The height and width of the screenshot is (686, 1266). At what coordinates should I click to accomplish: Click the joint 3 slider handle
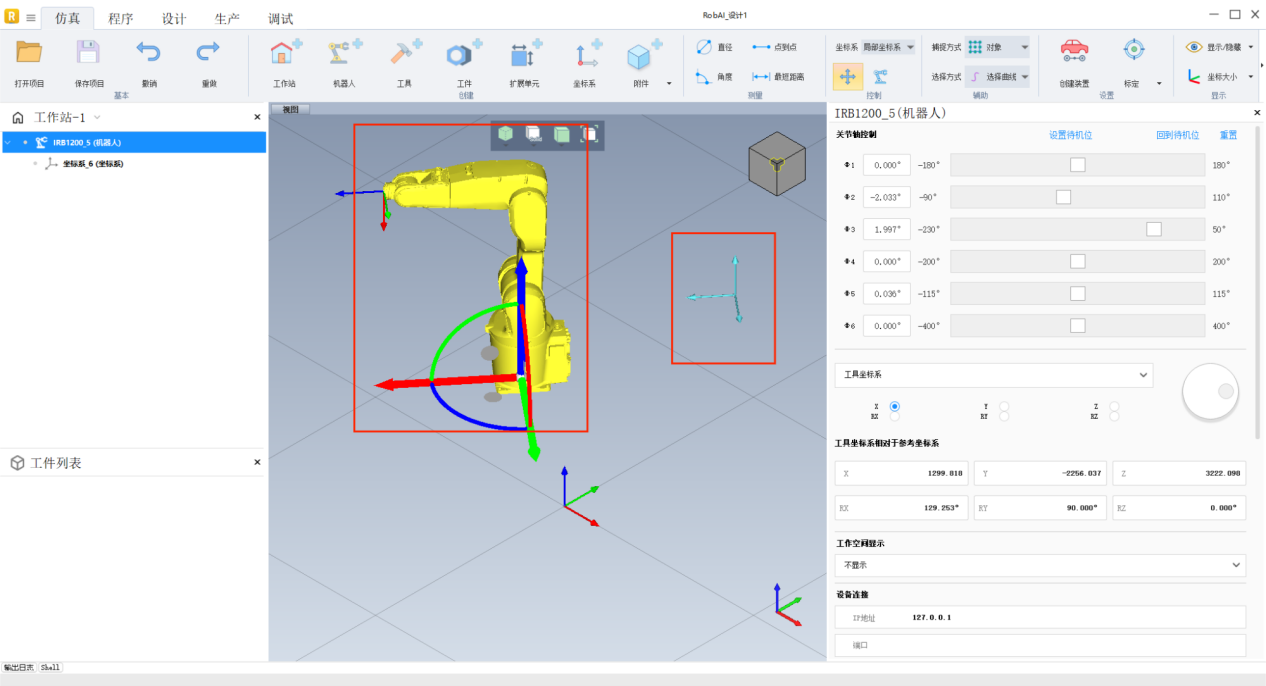point(1153,229)
